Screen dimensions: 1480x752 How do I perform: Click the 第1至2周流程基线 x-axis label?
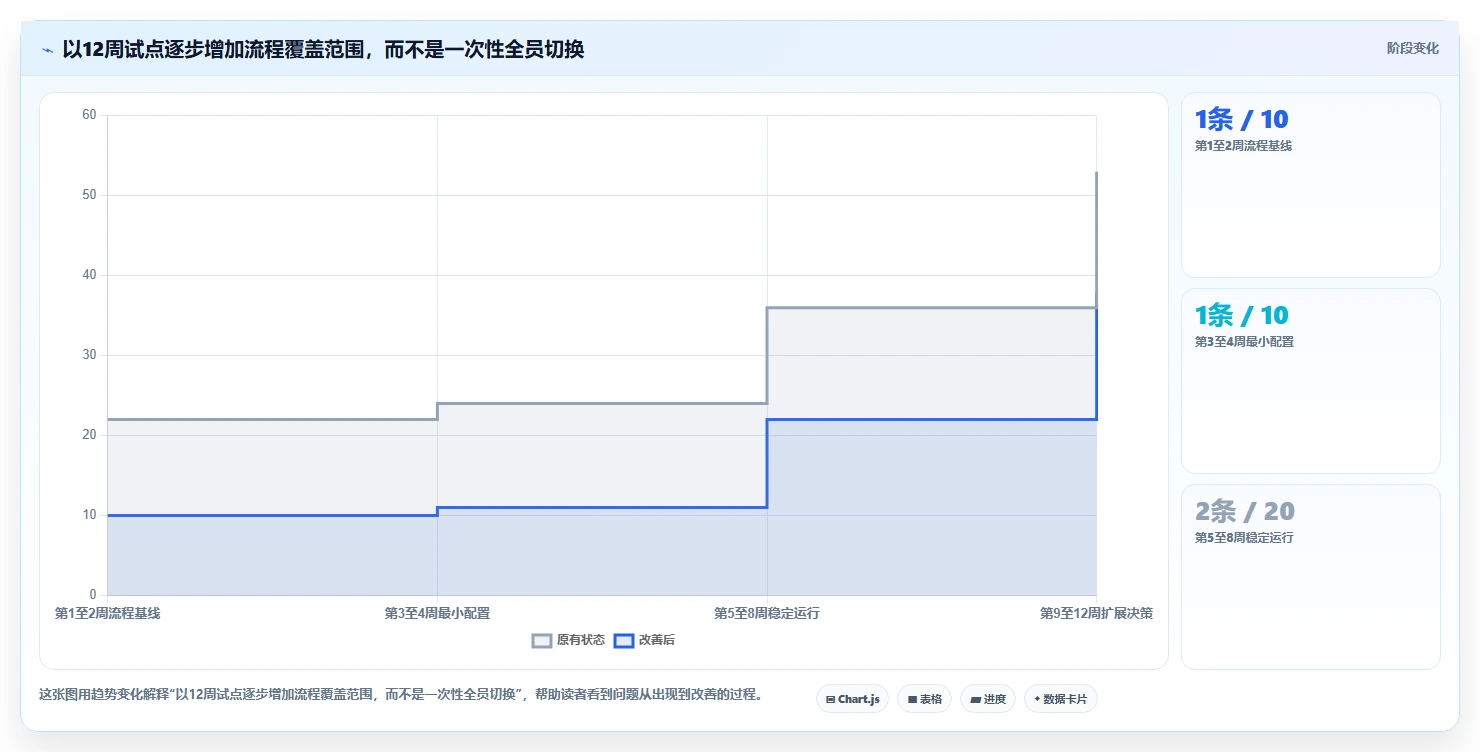point(107,613)
